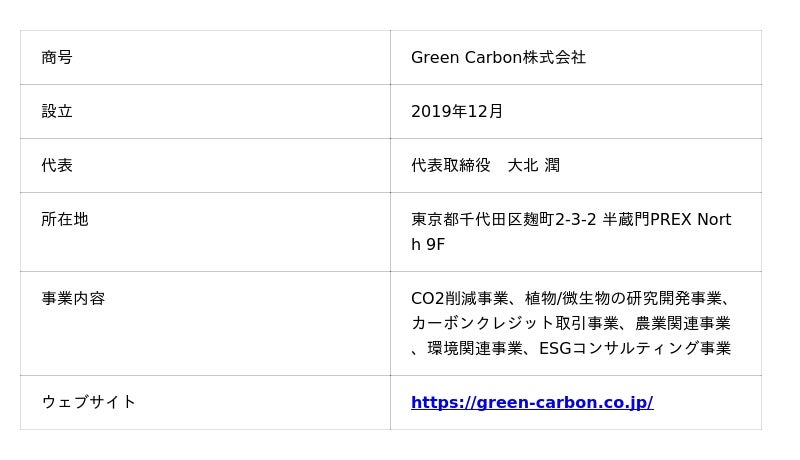The width and height of the screenshot is (800, 460).
Task: Click the 代表取締役 title text
Action: point(450,165)
